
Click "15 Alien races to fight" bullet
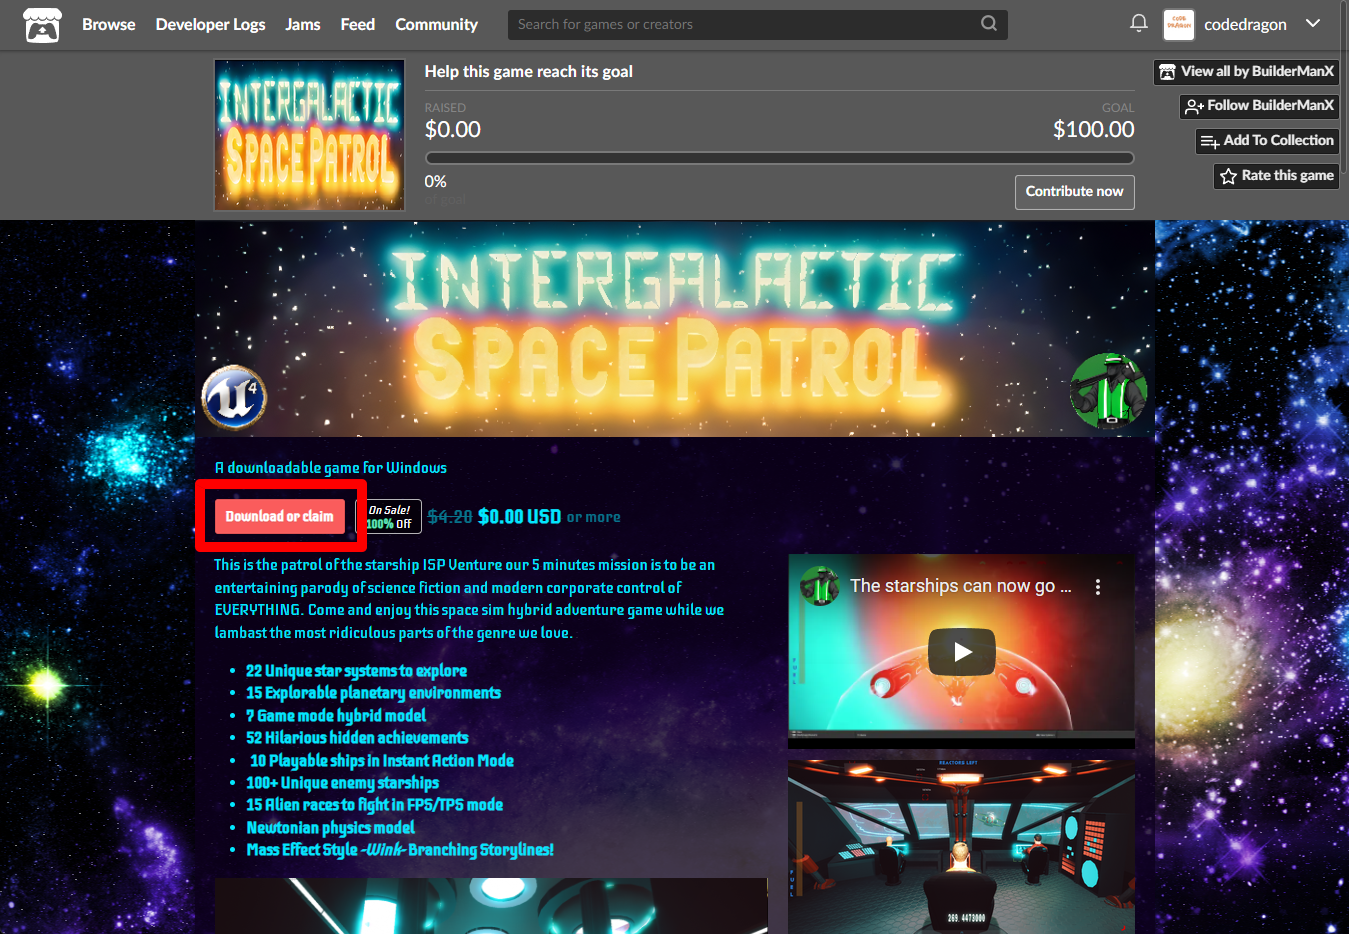(x=374, y=805)
